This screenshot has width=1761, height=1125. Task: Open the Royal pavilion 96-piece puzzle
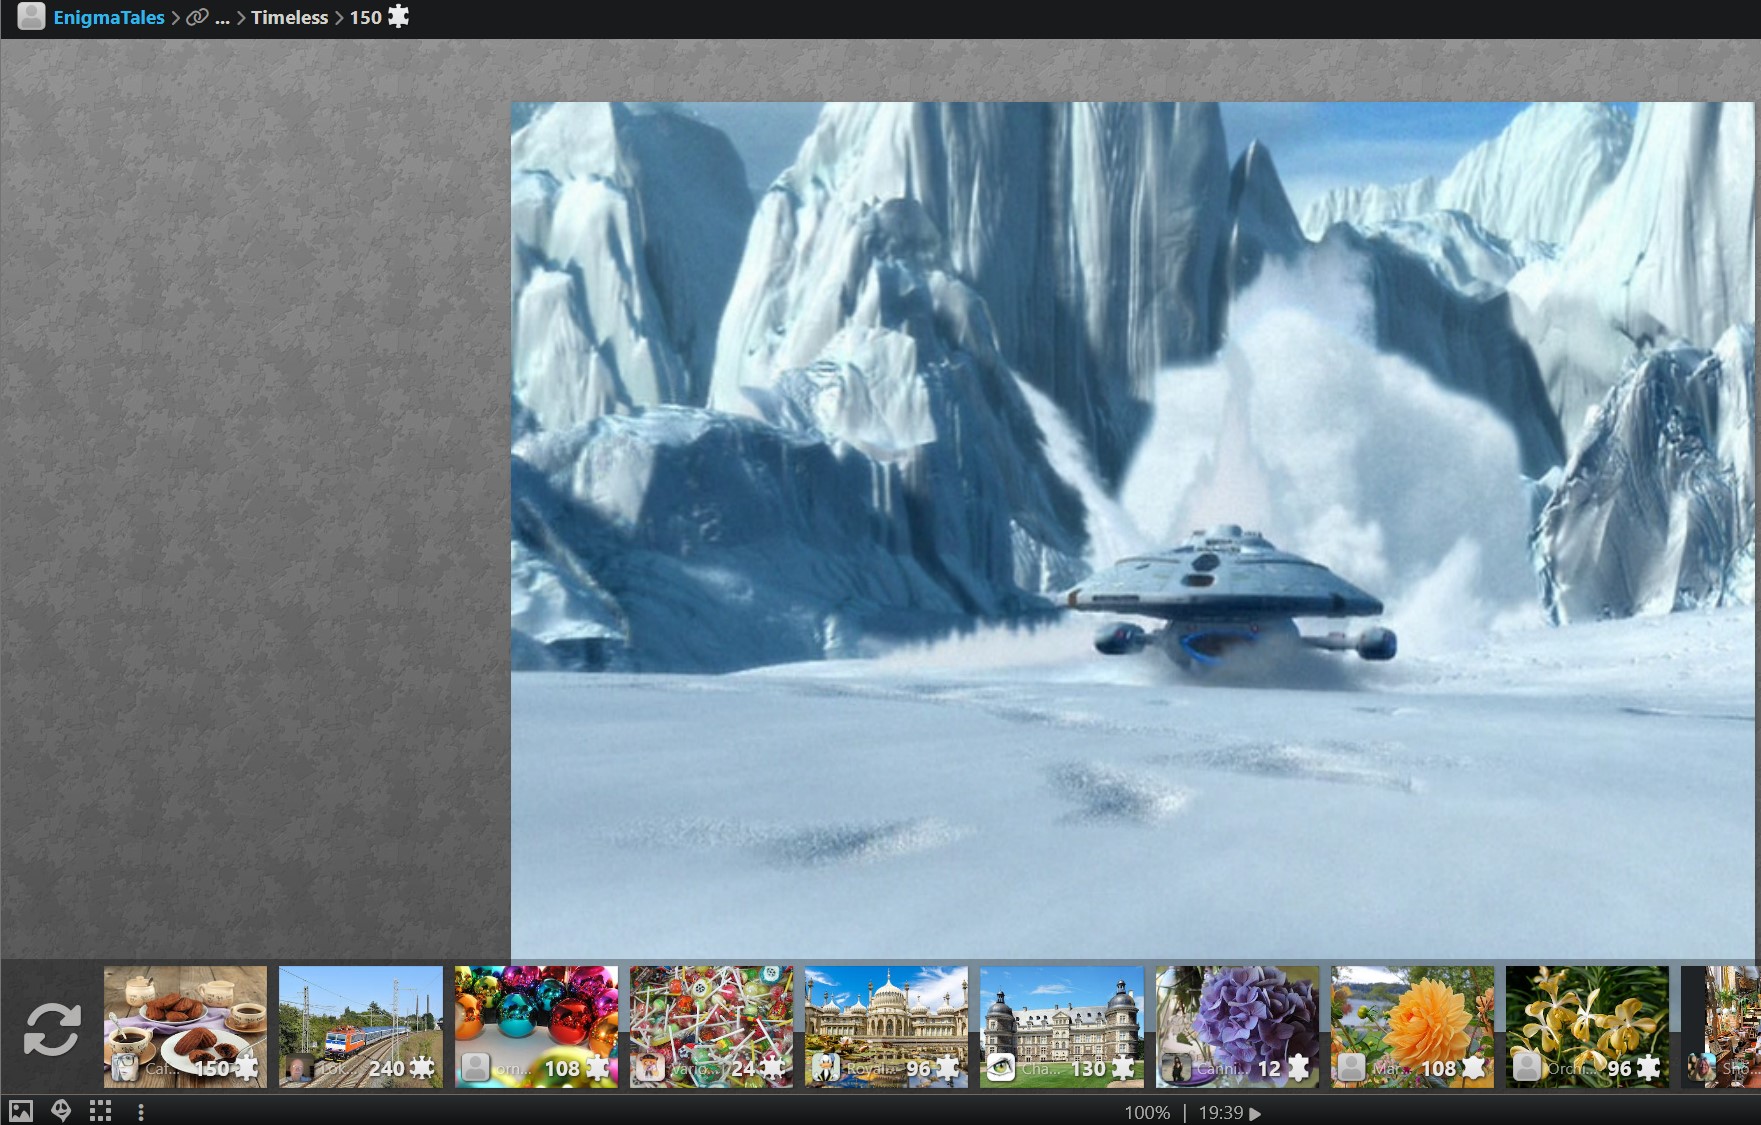(886, 1026)
